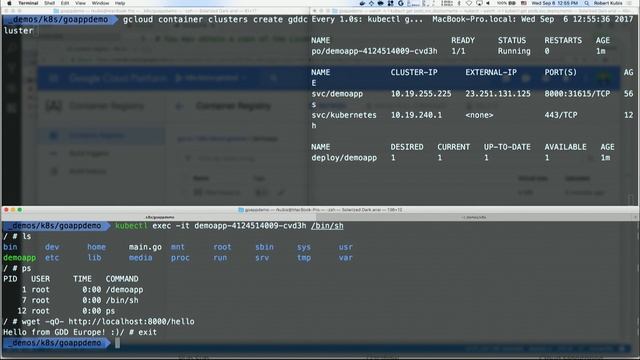Click Container Registry heading in background browser
The width and height of the screenshot is (640, 360).
click(x=233, y=106)
